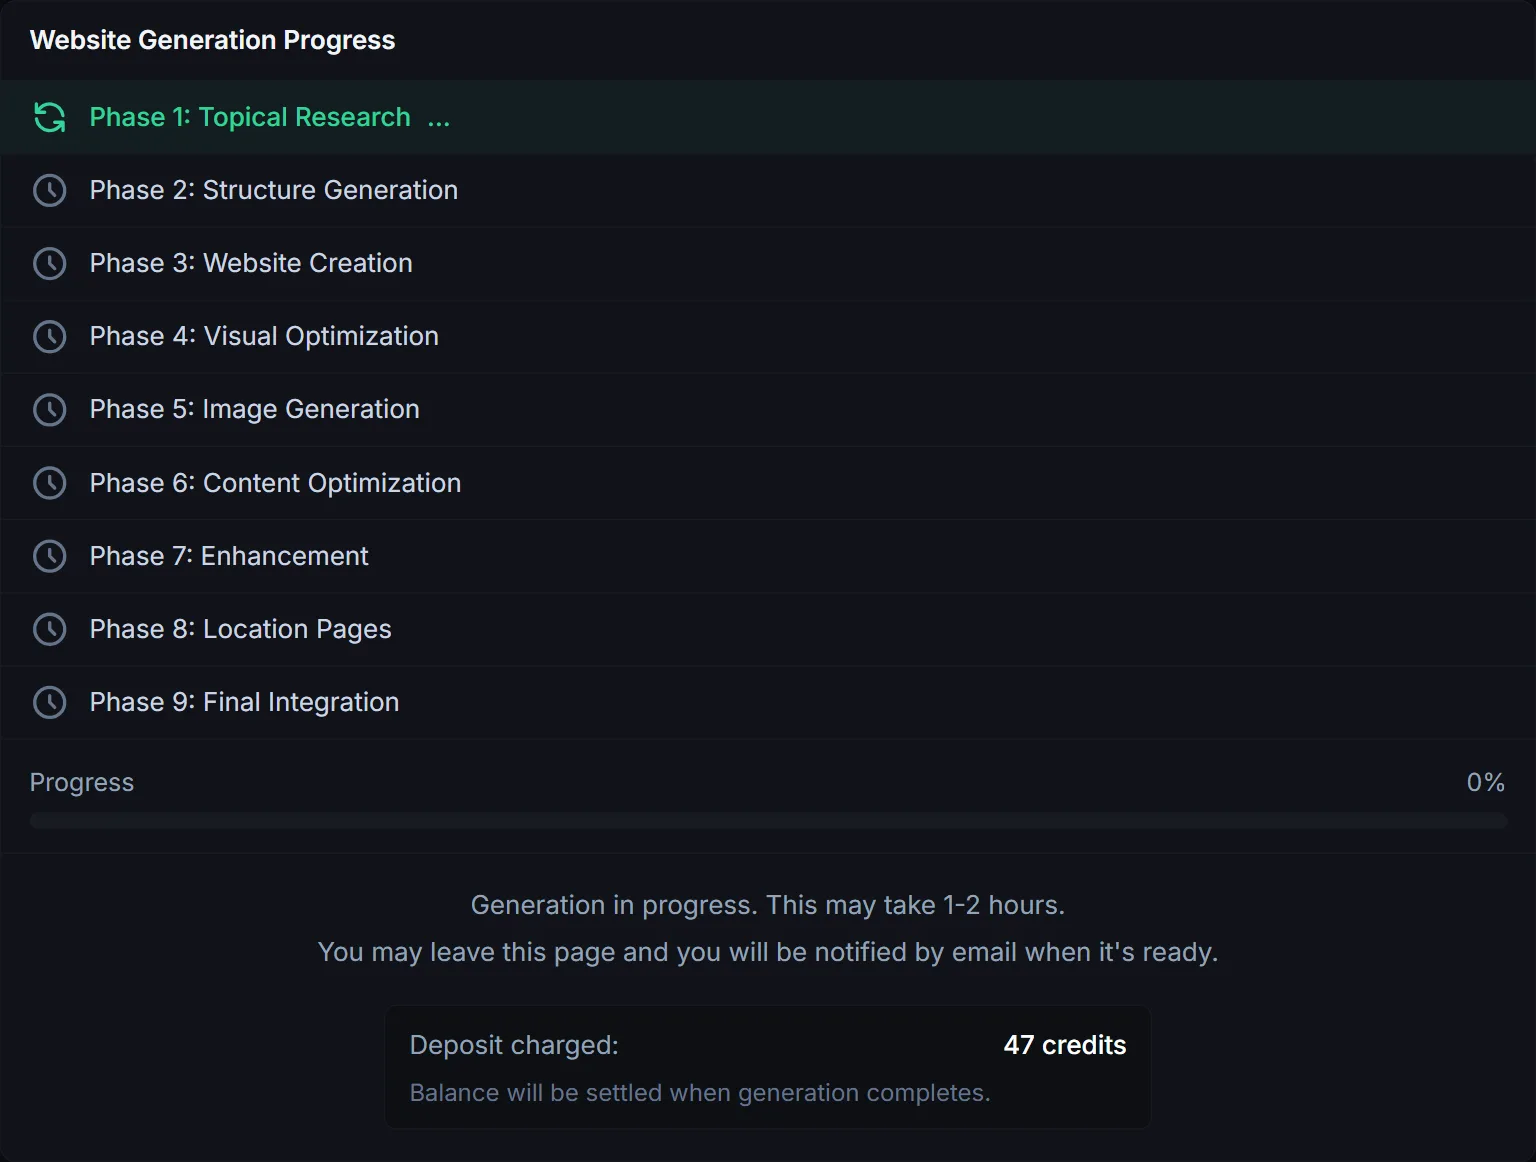Click the spinning refresh icon beside Phase 1
This screenshot has width=1536, height=1162.
pyautogui.click(x=50, y=117)
